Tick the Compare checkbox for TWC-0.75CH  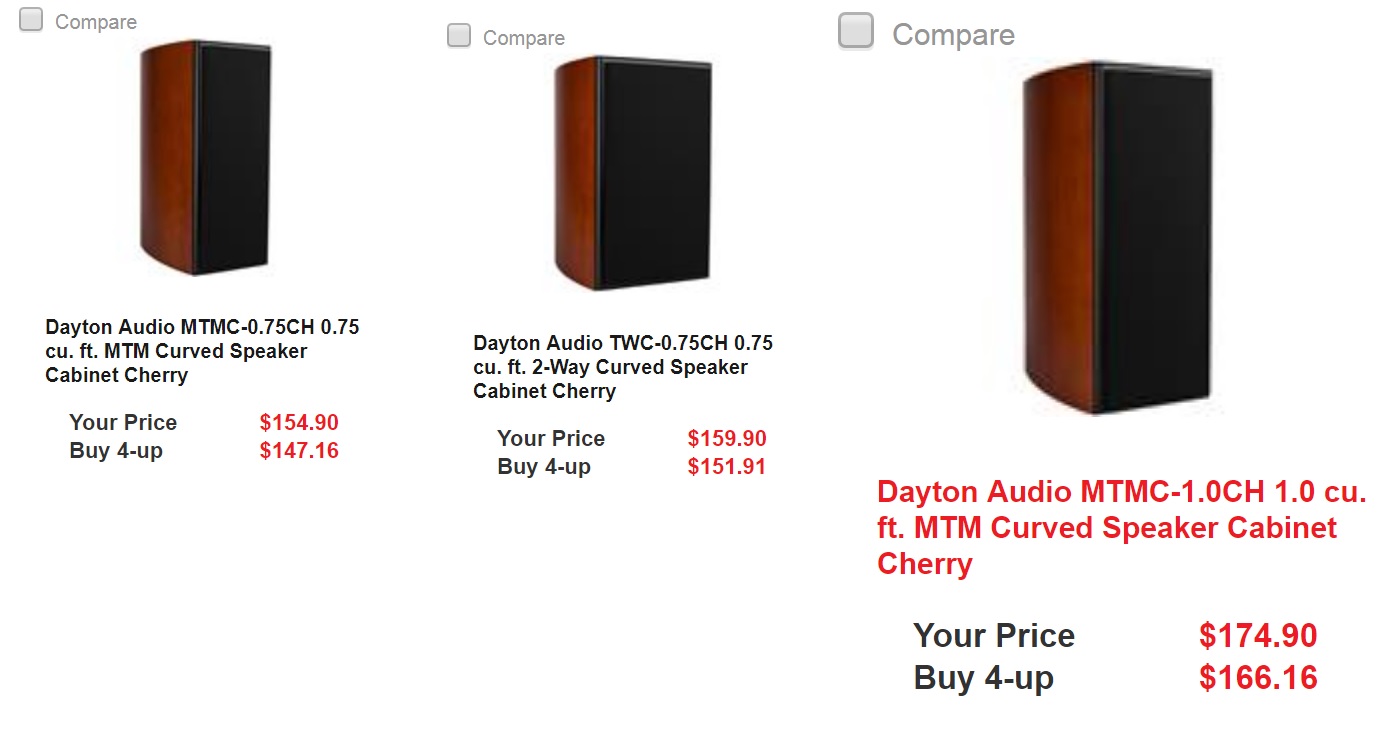[x=459, y=36]
